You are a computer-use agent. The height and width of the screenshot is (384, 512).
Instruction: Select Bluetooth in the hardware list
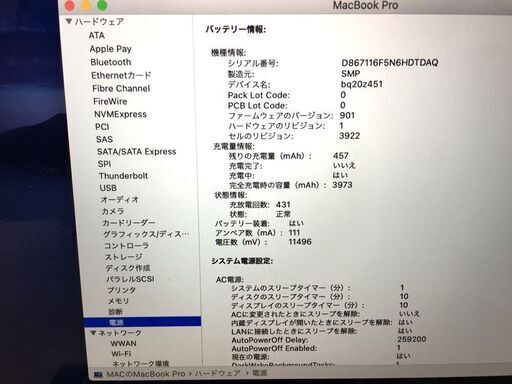click(111, 62)
